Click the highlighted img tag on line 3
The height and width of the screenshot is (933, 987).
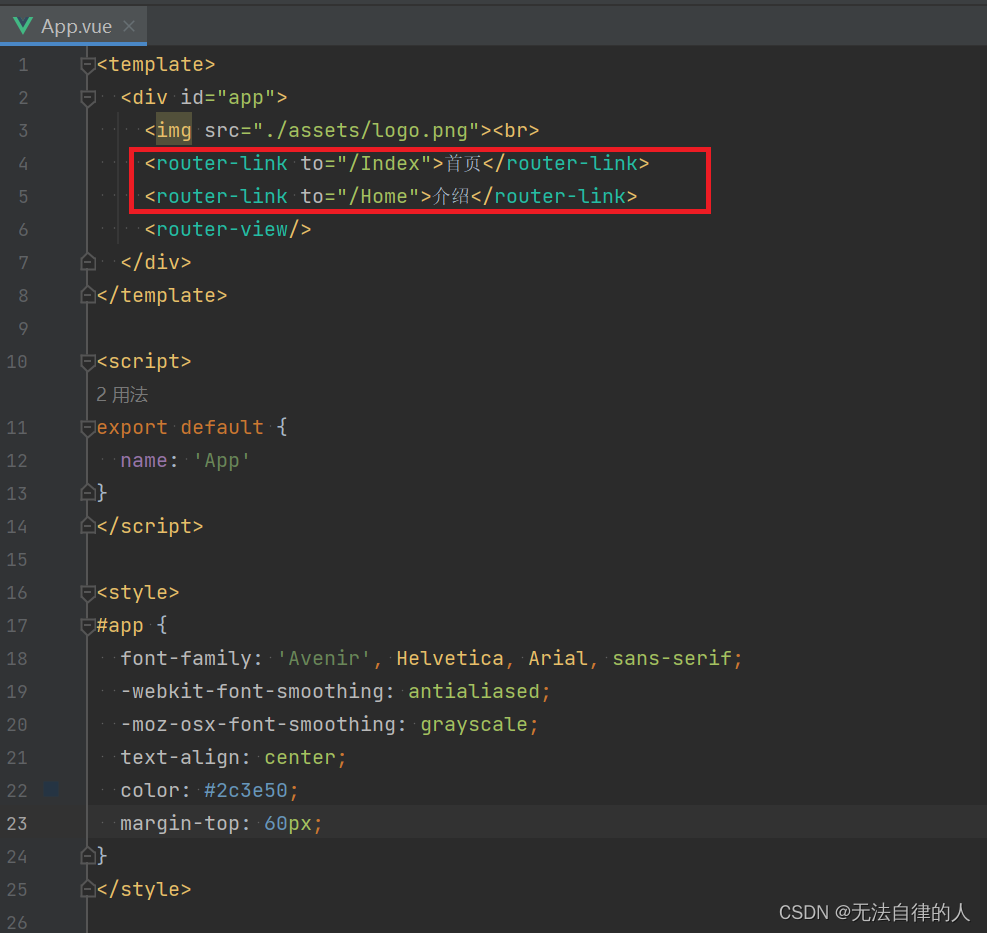pyautogui.click(x=171, y=130)
